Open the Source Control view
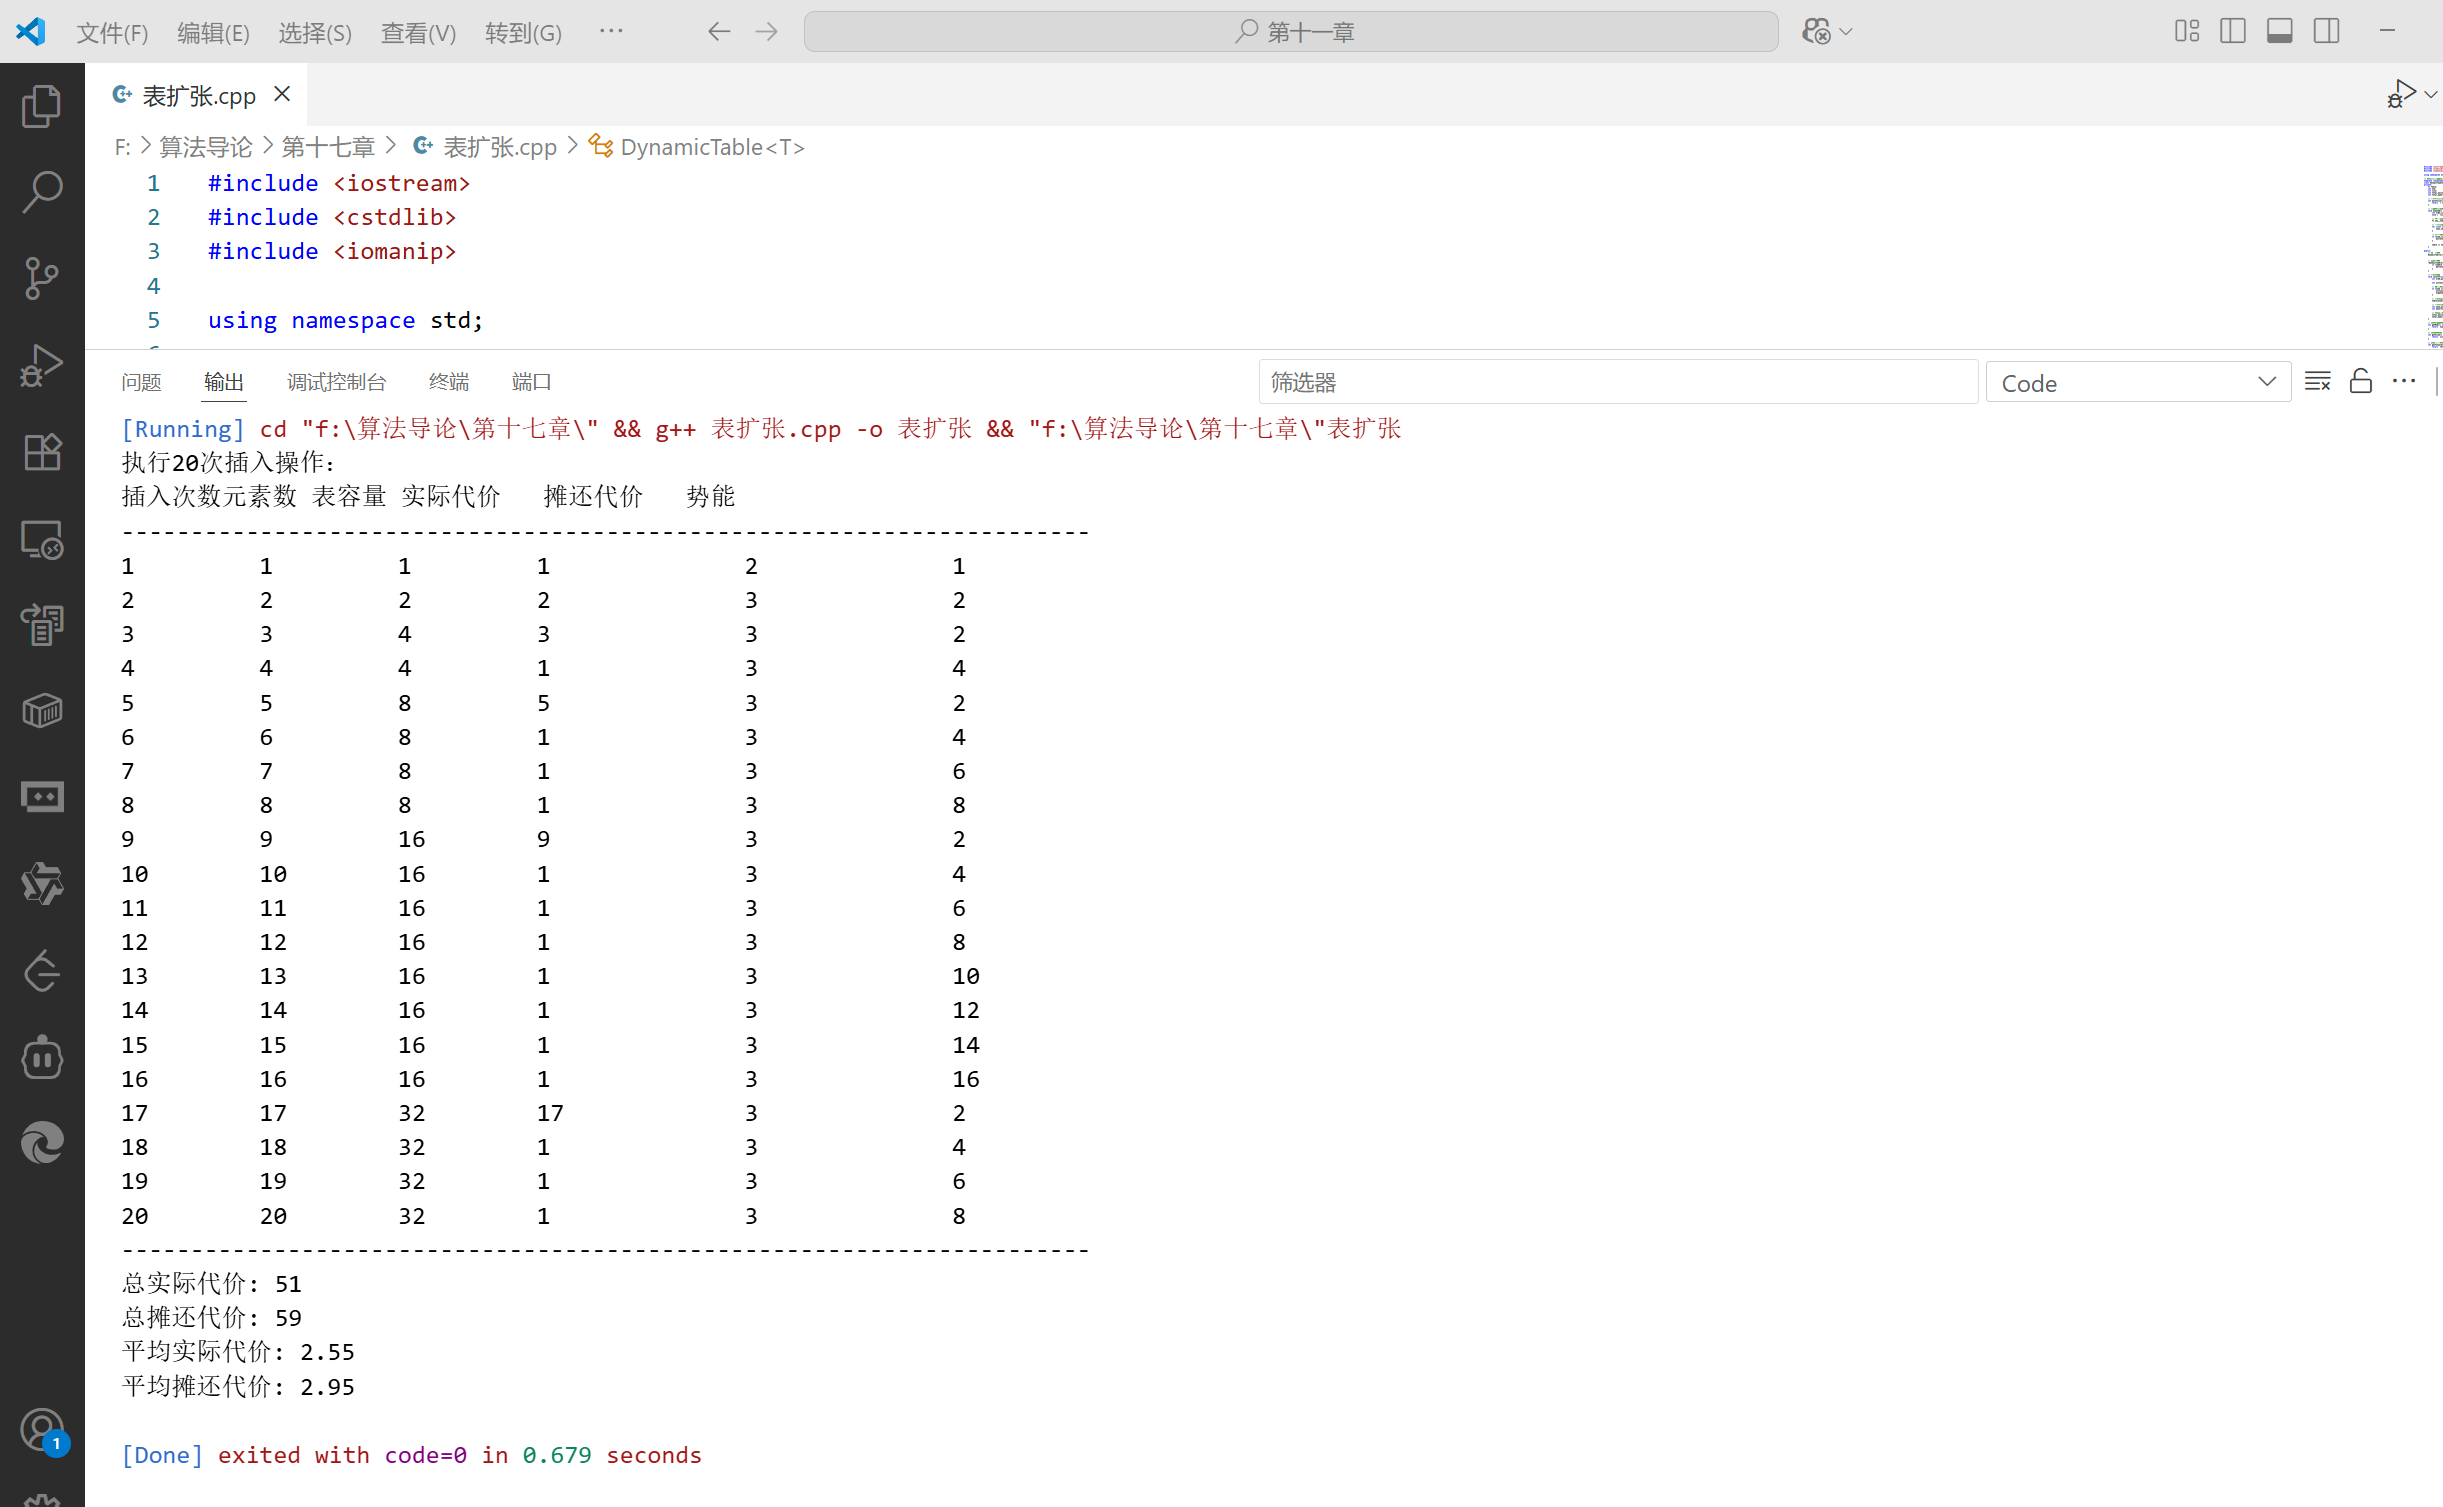The width and height of the screenshot is (2443, 1507). point(42,278)
